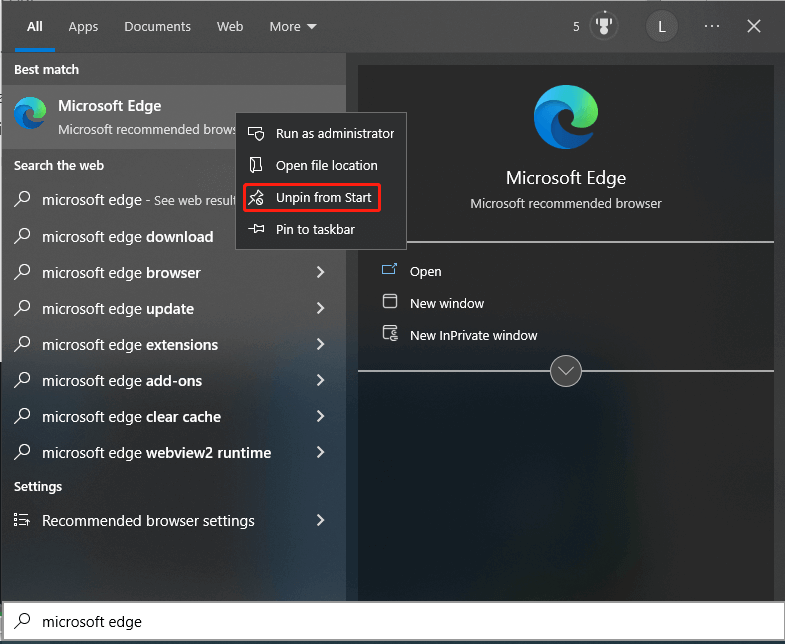Select microsoft edge download suggestion
The width and height of the screenshot is (785, 644).
tap(128, 236)
